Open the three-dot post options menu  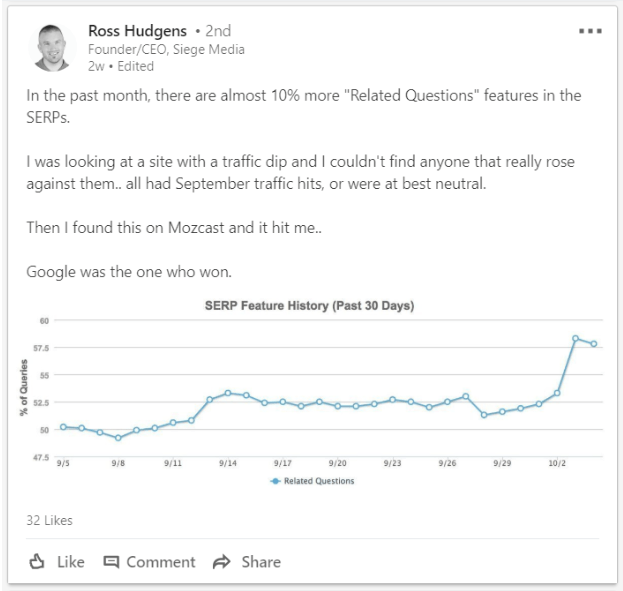590,32
